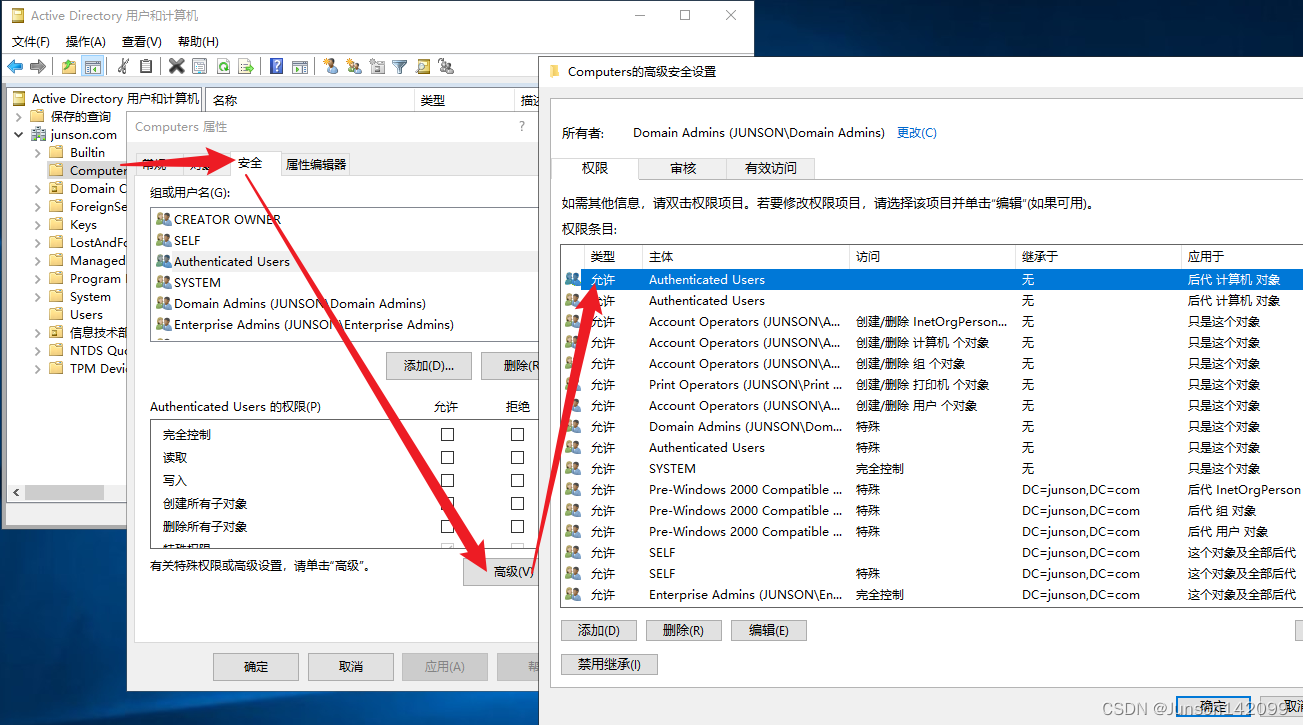Switch to the 属性编辑器 tab
This screenshot has height=725, width=1303.
tap(316, 164)
